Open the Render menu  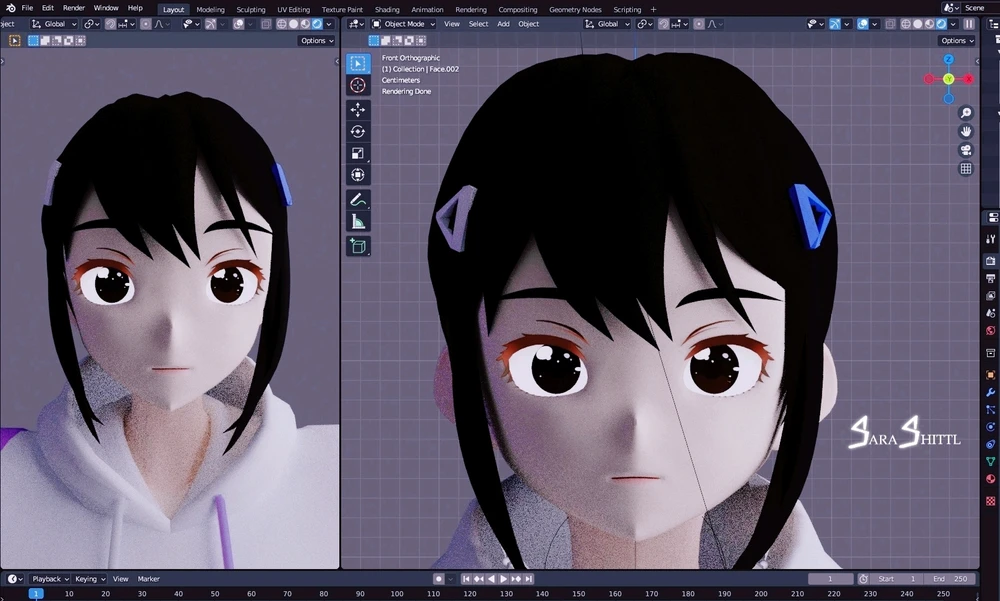tap(74, 8)
